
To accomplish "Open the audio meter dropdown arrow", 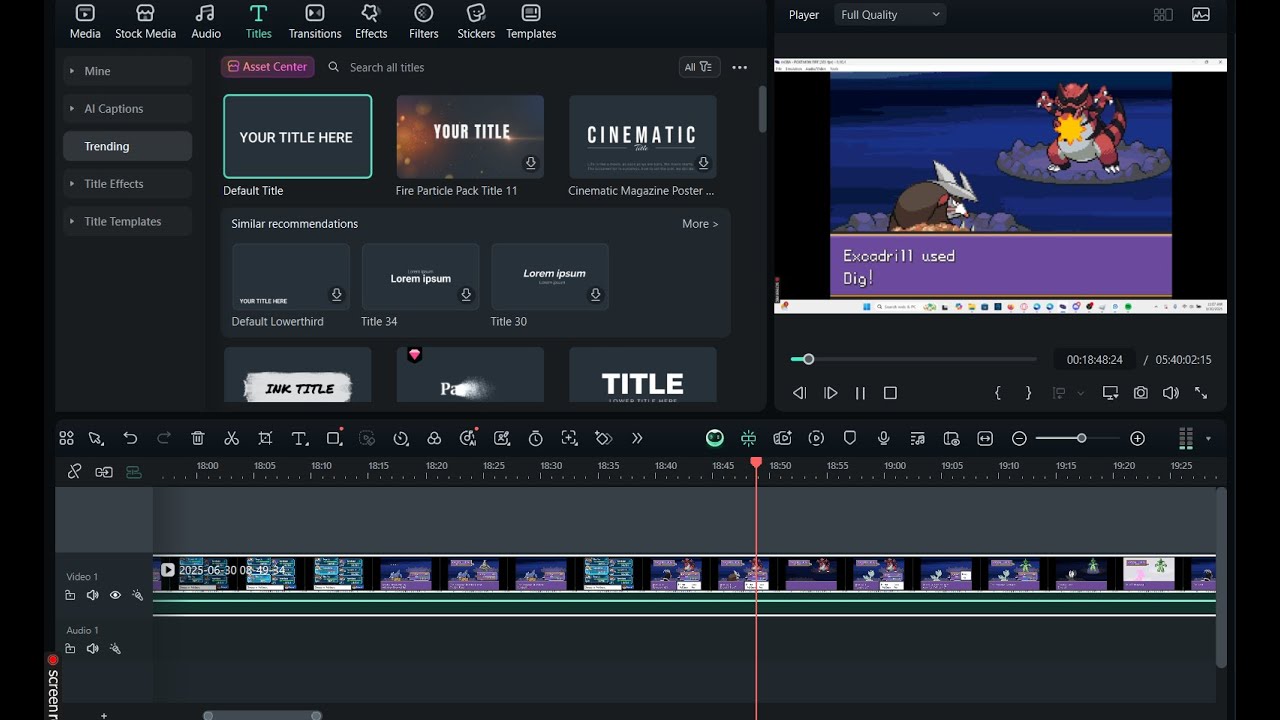I will coord(1208,438).
